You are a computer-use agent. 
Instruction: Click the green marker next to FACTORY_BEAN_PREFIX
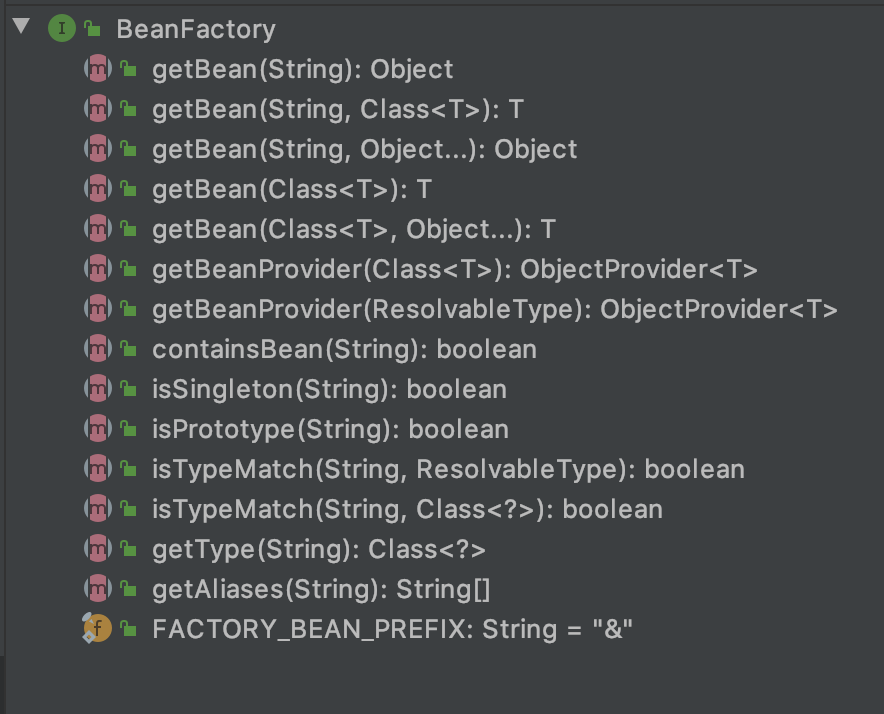(x=127, y=629)
